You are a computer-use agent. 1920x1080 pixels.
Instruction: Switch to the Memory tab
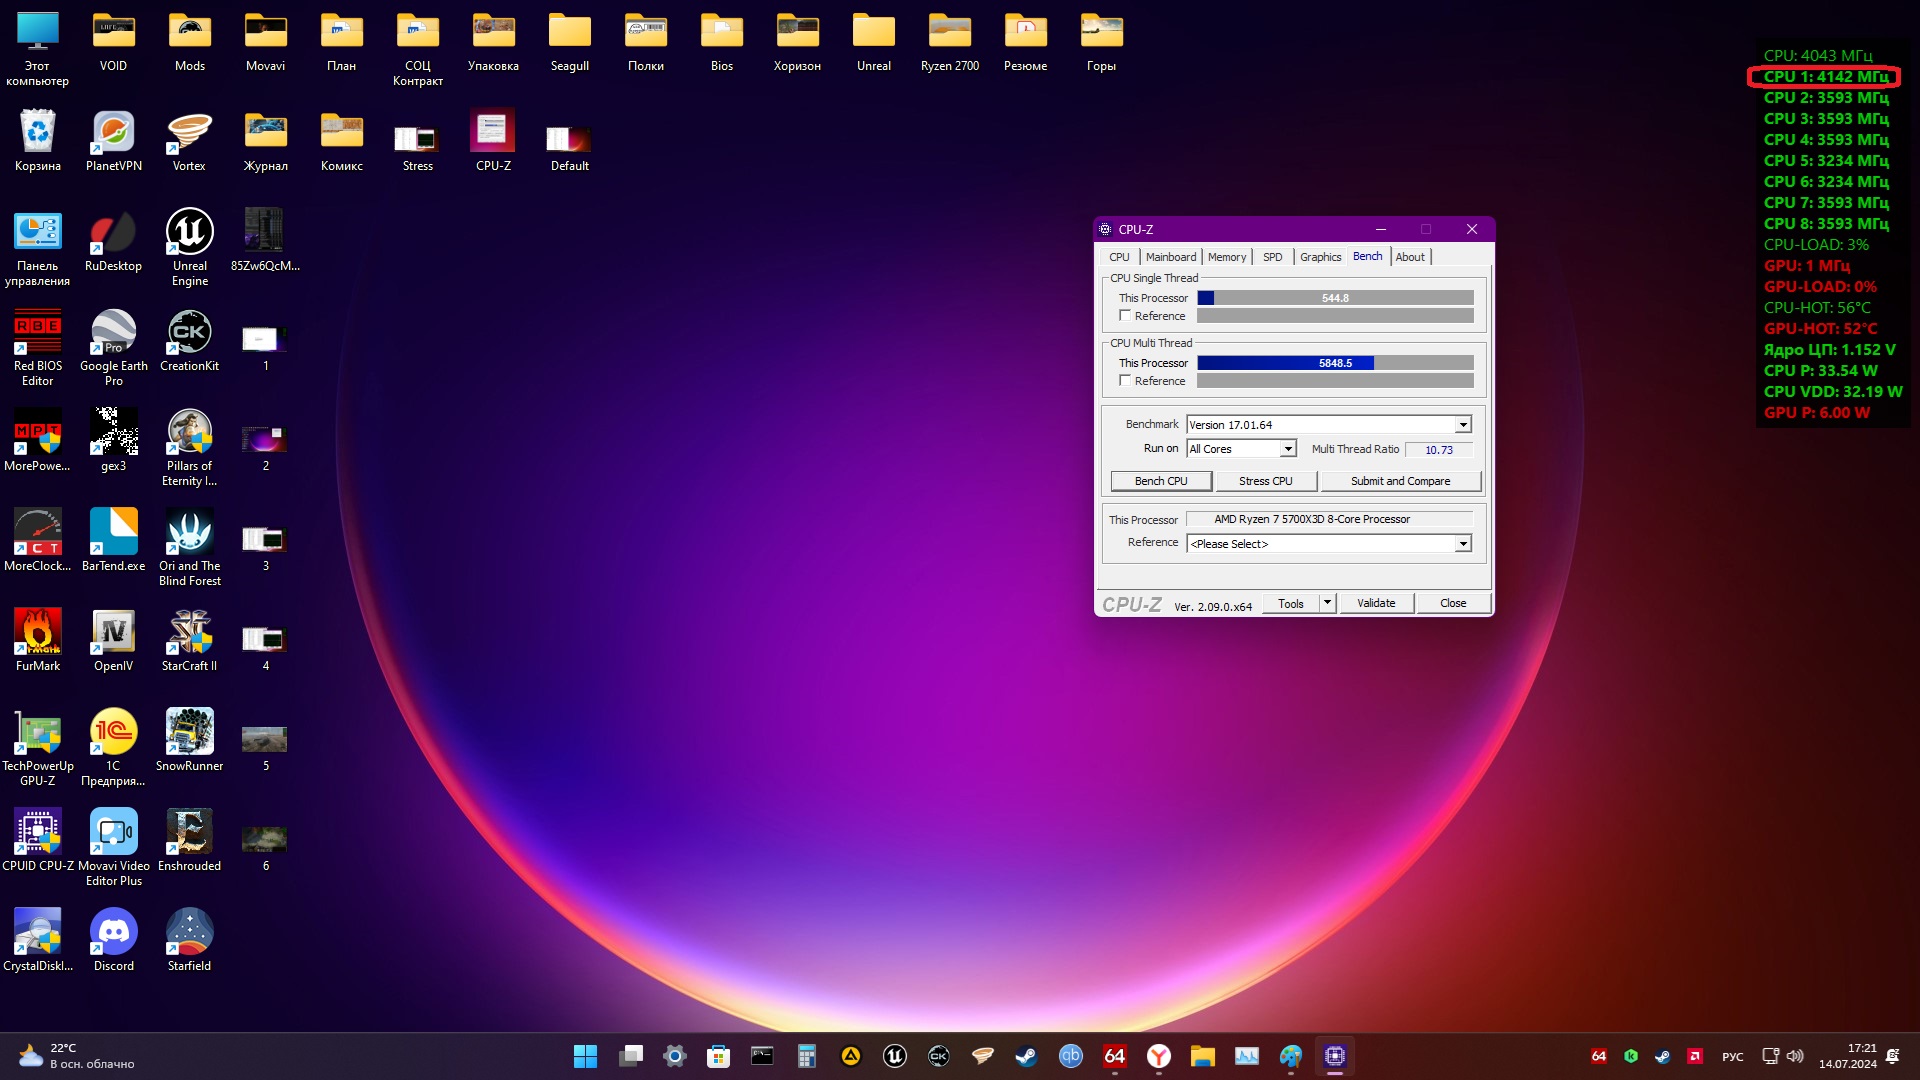tap(1226, 257)
